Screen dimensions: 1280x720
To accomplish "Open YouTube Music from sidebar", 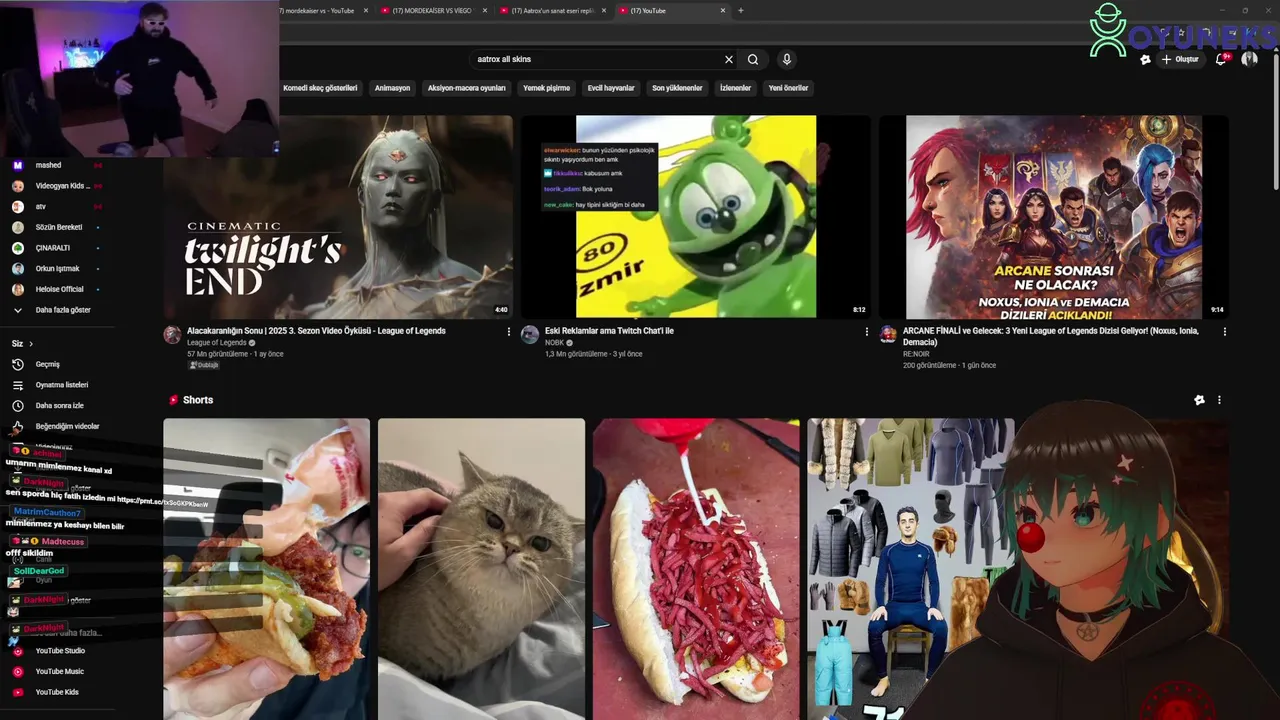I will tap(62, 672).
